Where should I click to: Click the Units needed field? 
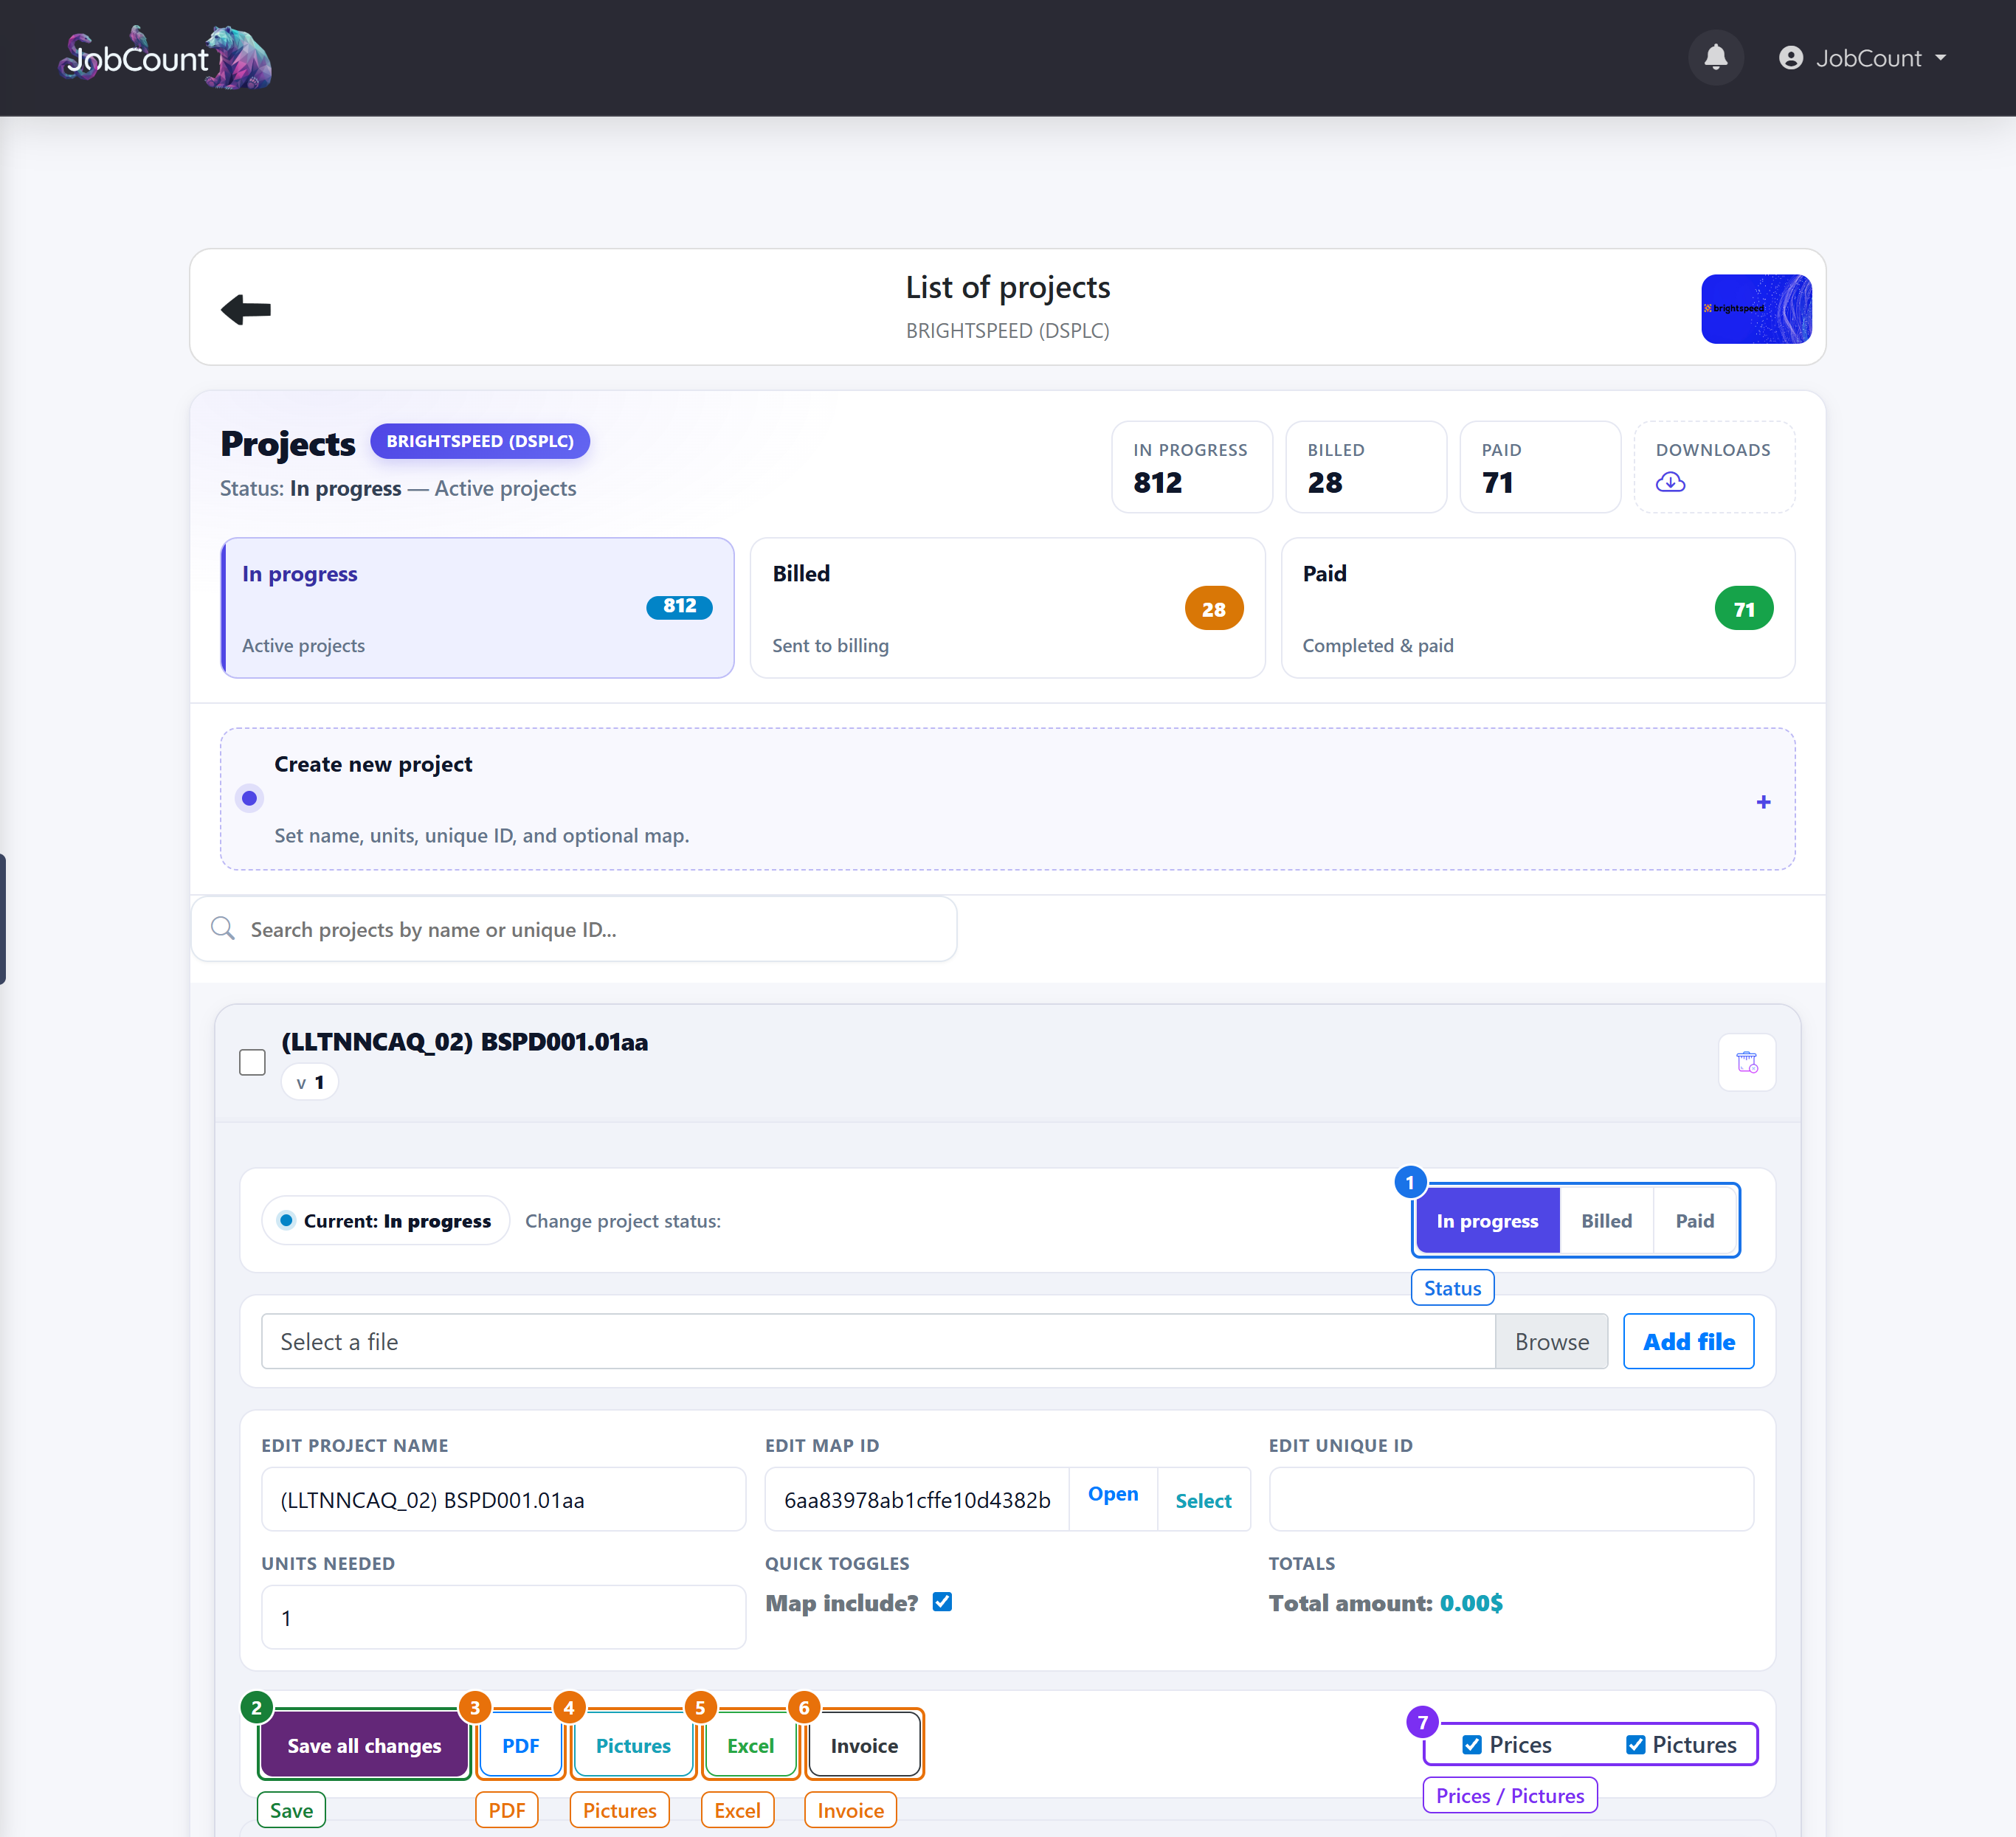coord(503,1617)
